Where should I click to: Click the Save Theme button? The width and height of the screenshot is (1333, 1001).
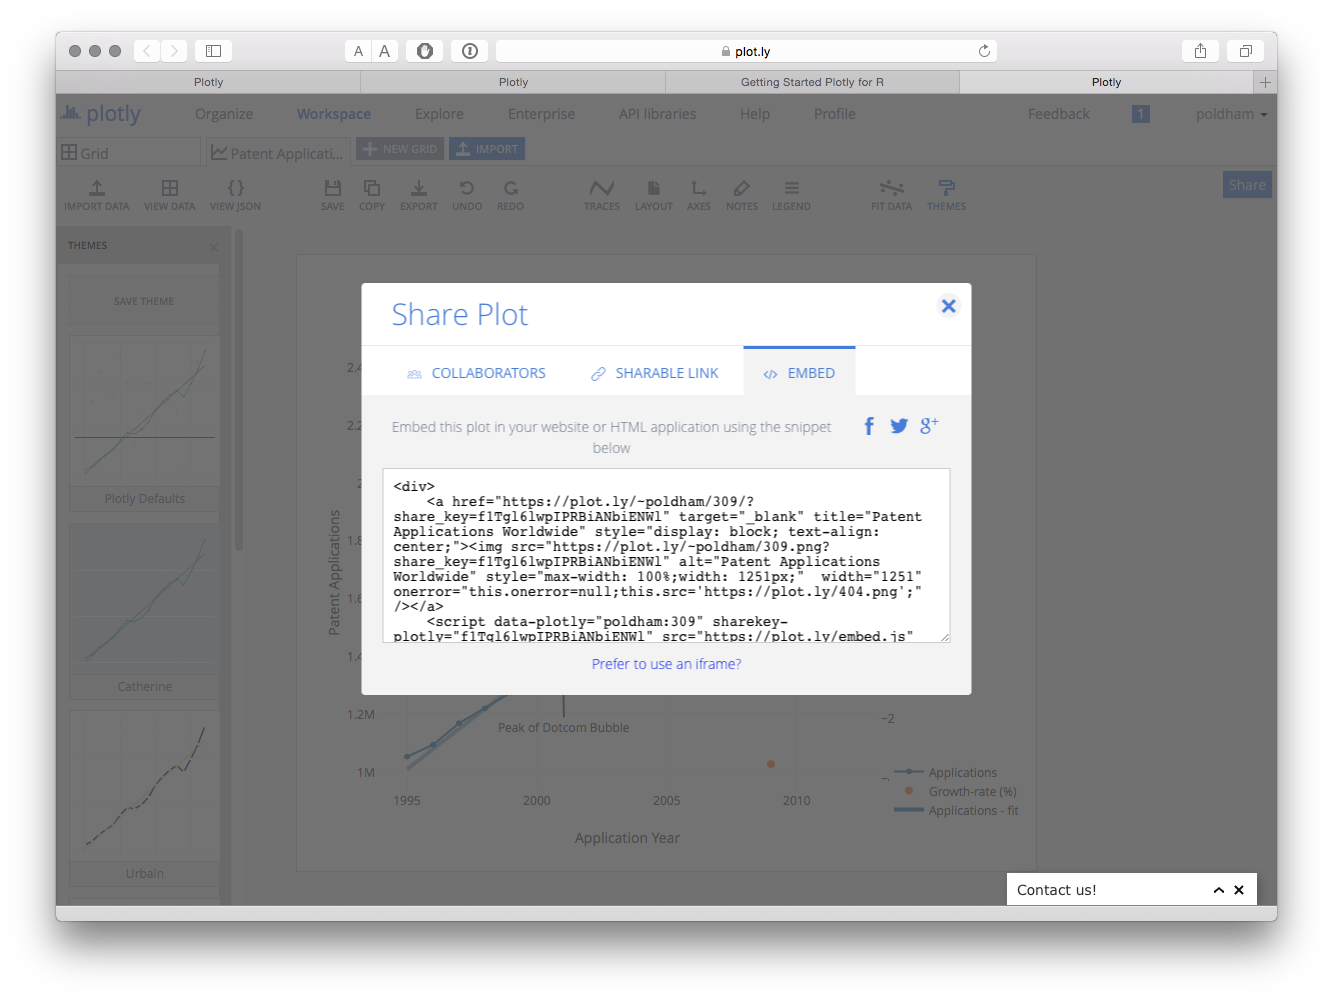pos(144,301)
